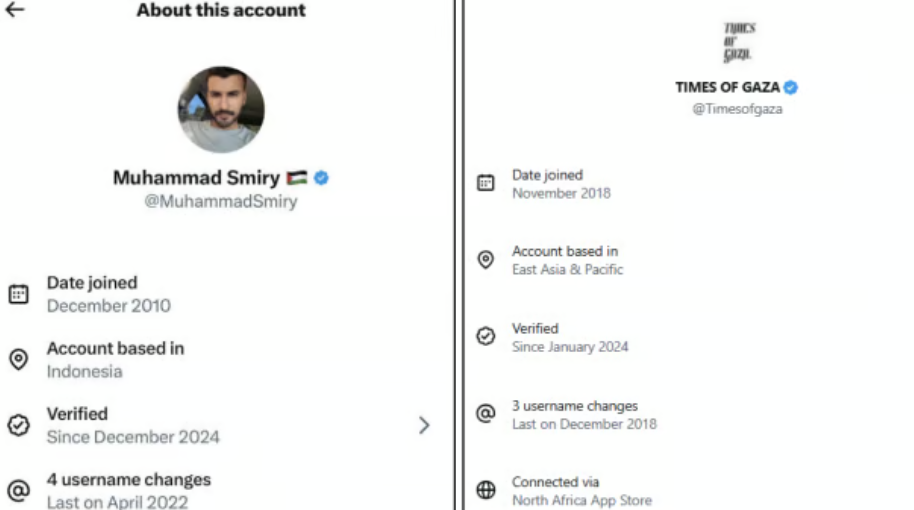This screenshot has width=914, height=510.
Task: Click globe icon beside Connected via
Action: (x=486, y=490)
